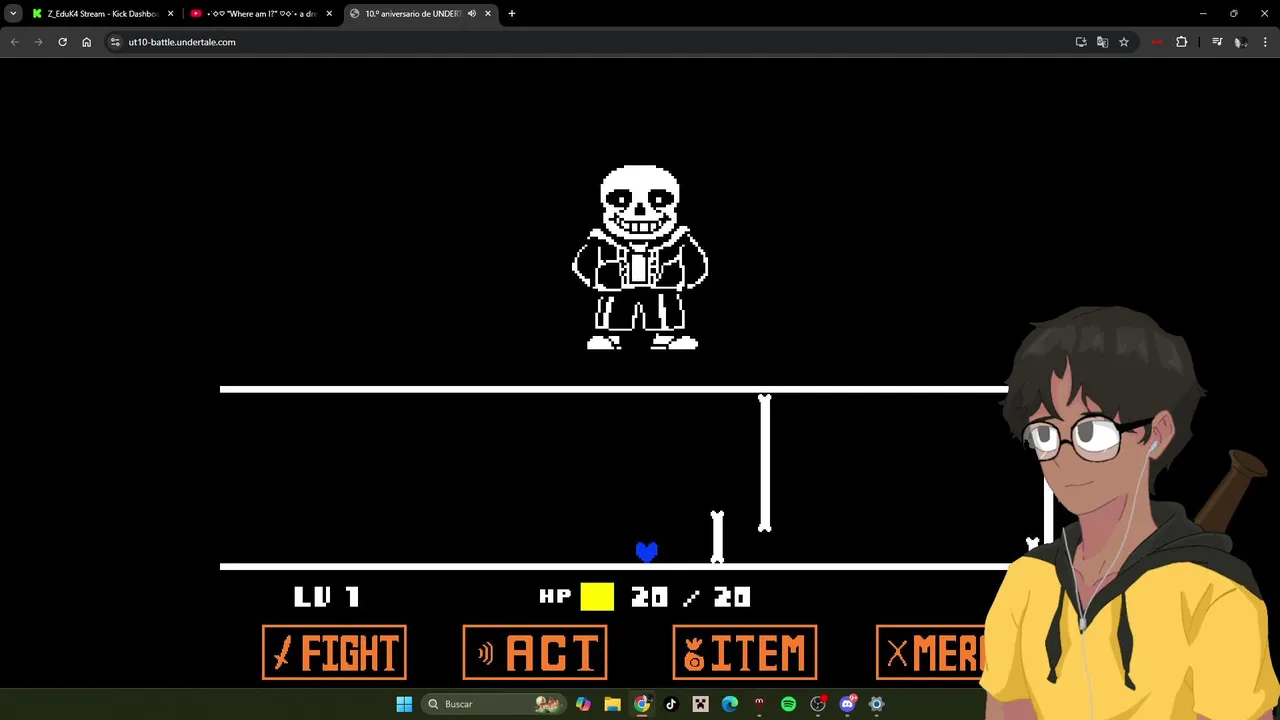Open Spotify from the taskbar
This screenshot has width=1280, height=720.
point(788,704)
